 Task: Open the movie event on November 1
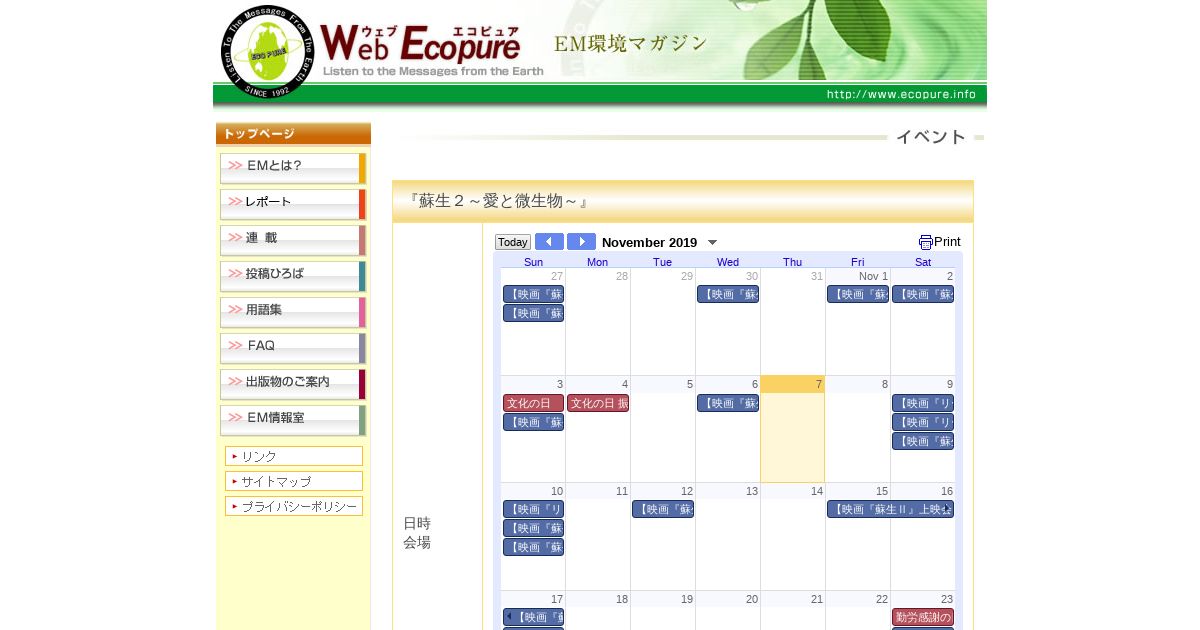pos(858,294)
